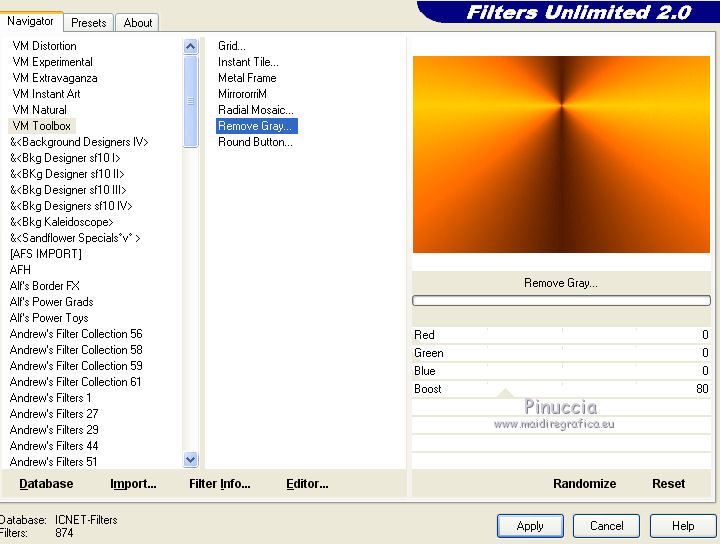Open Help
720x544 pixels.
(683, 526)
